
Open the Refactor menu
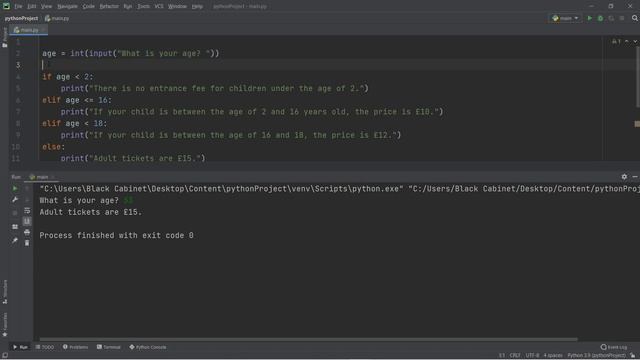pos(109,7)
